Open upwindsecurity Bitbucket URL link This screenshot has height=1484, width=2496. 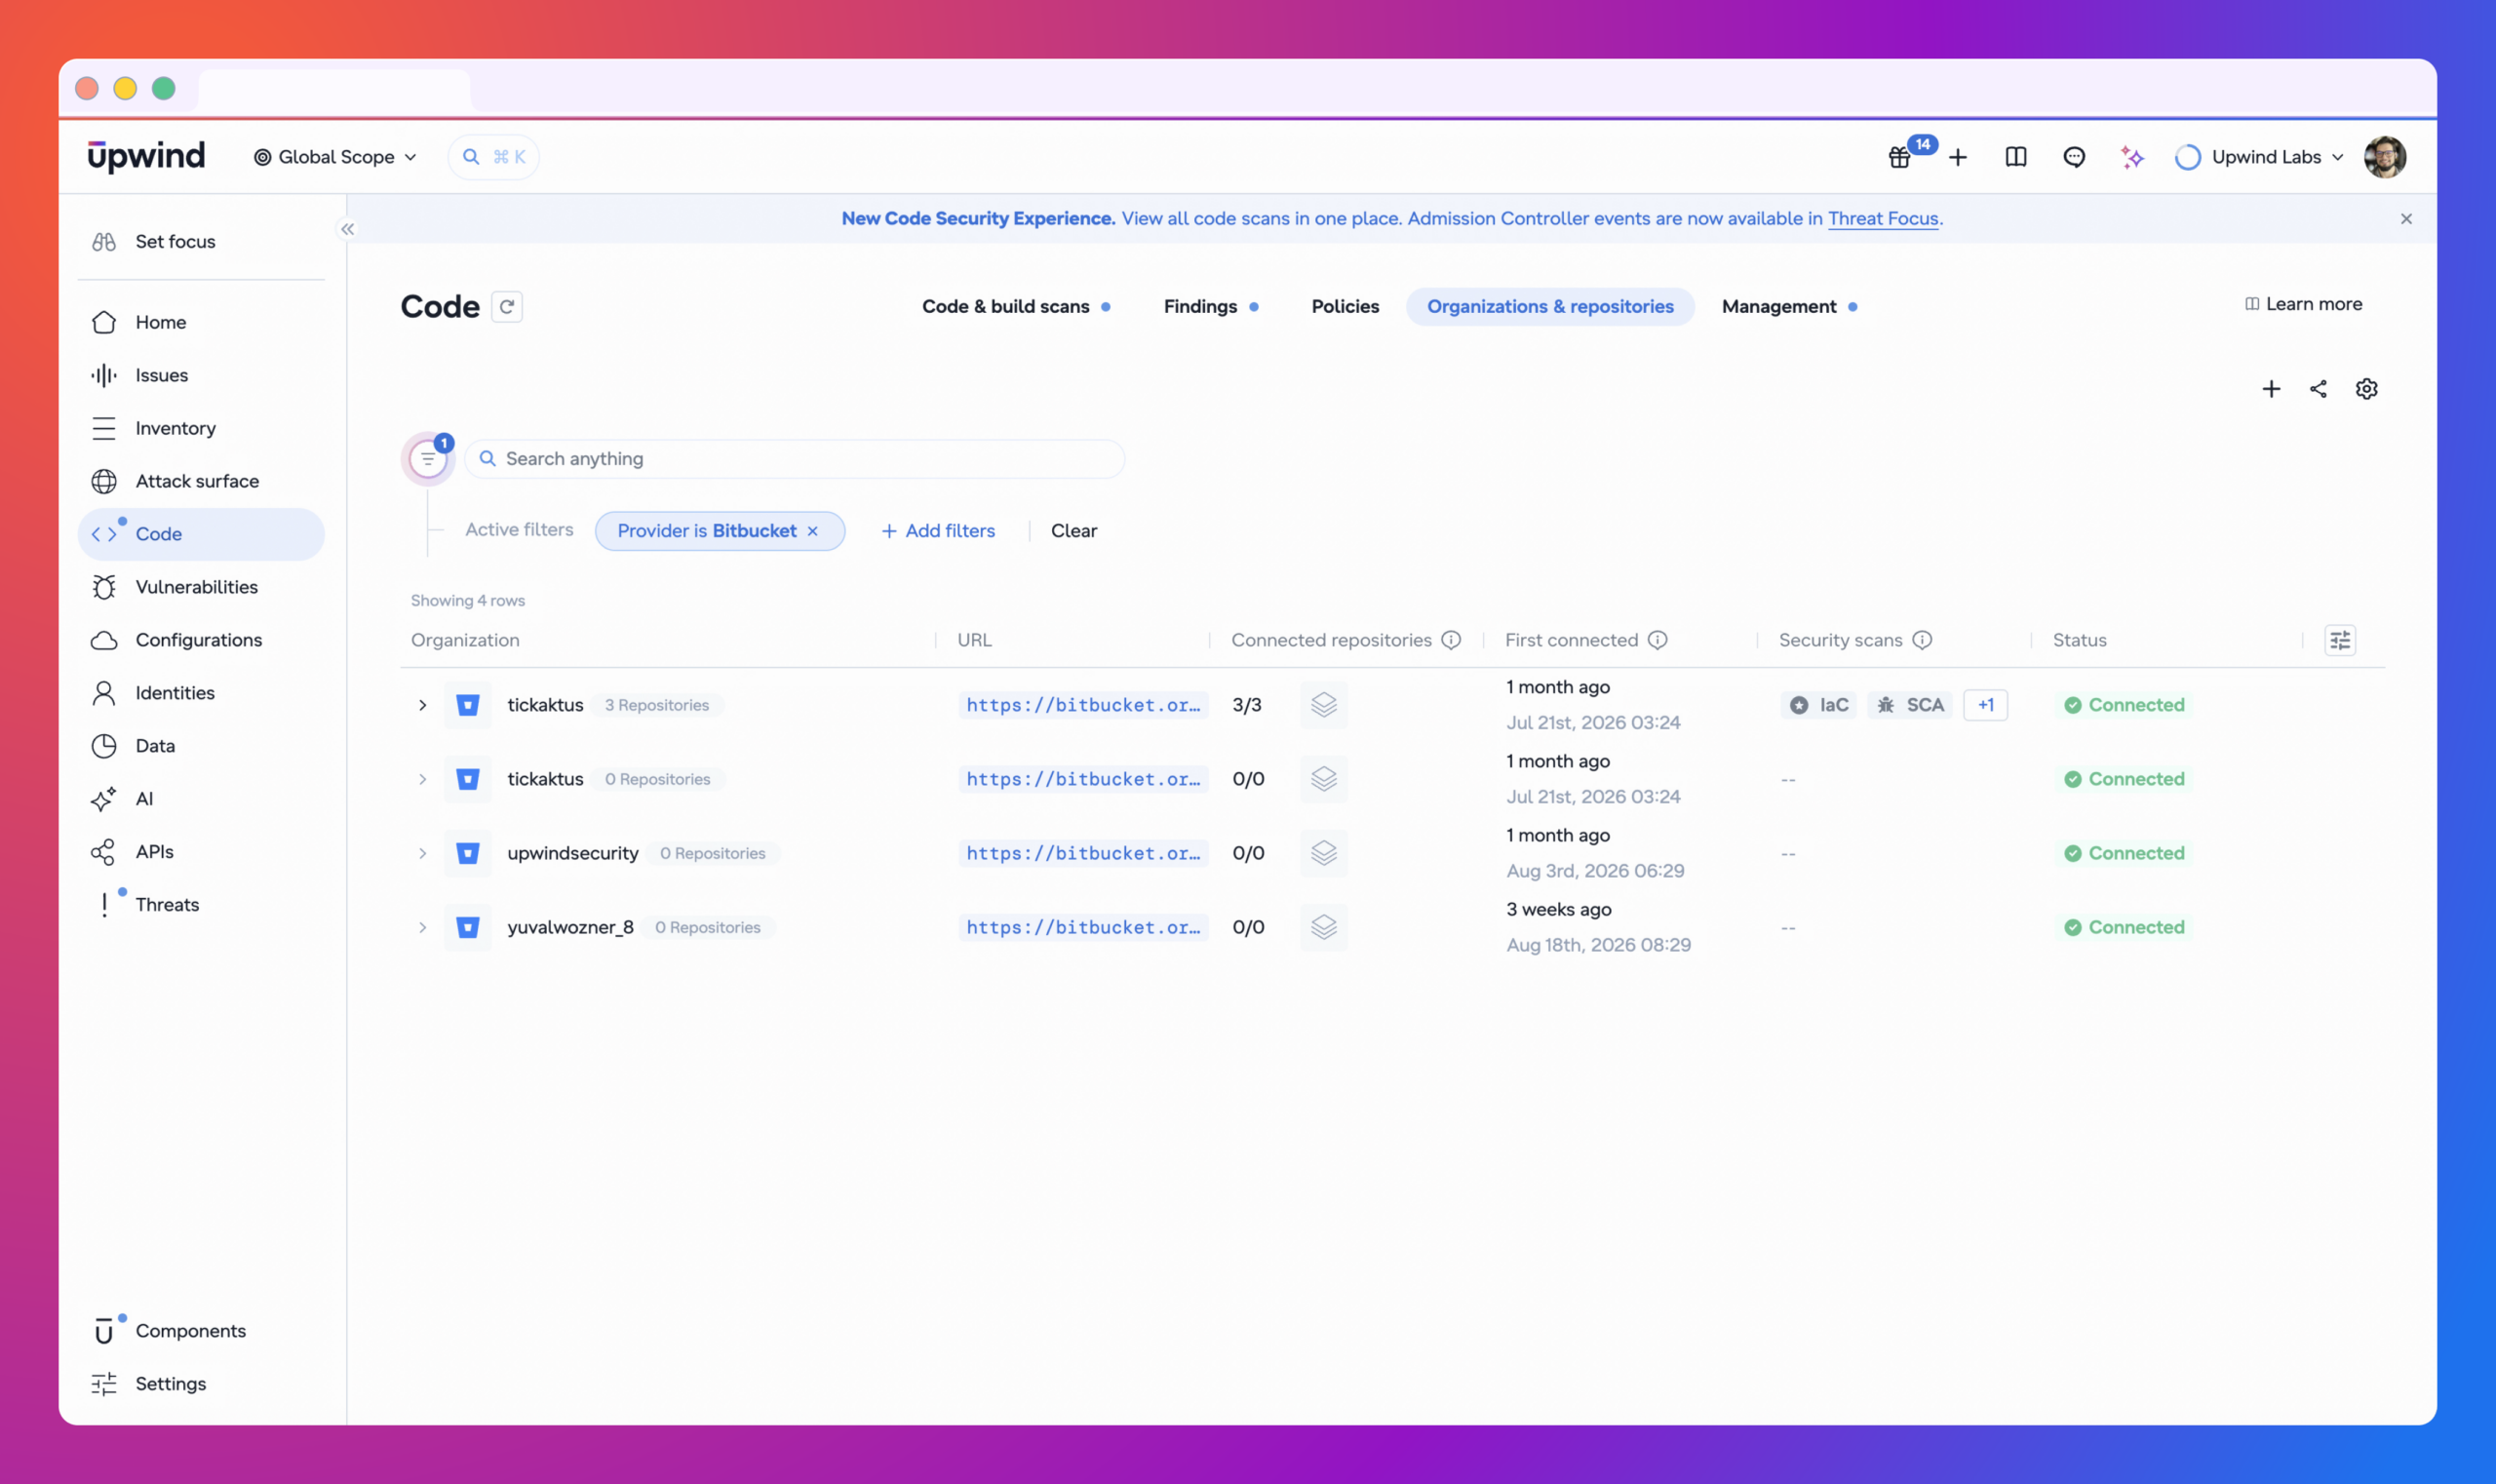tap(1083, 853)
